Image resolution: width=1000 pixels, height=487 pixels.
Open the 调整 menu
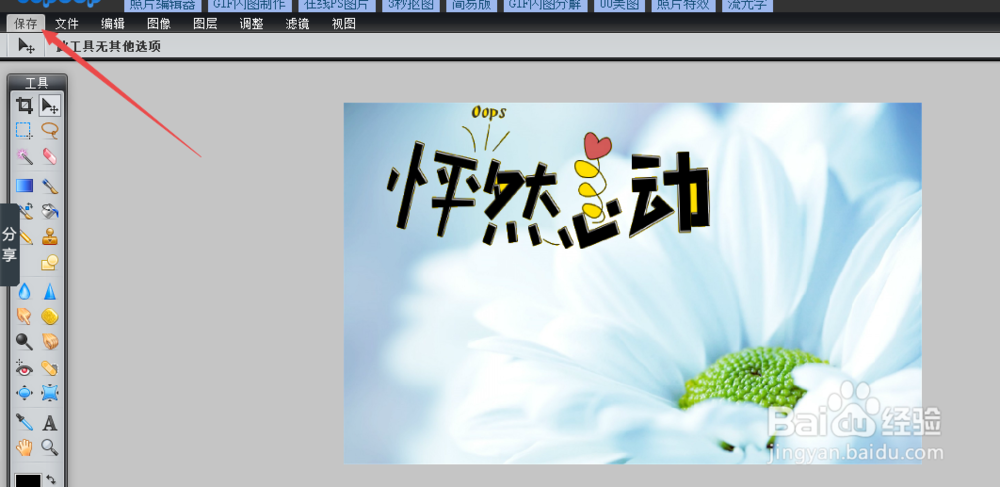pyautogui.click(x=251, y=24)
